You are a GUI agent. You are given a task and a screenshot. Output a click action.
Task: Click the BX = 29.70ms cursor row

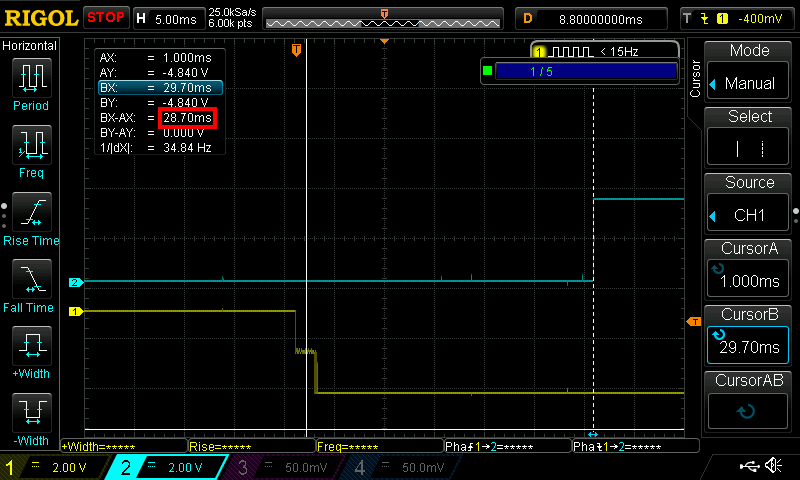tap(160, 88)
